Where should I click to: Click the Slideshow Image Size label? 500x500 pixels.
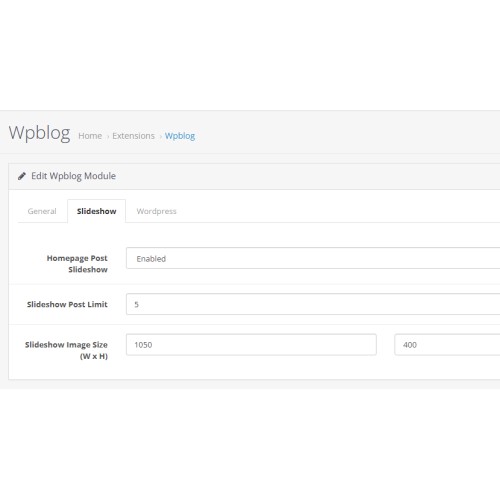[66, 350]
